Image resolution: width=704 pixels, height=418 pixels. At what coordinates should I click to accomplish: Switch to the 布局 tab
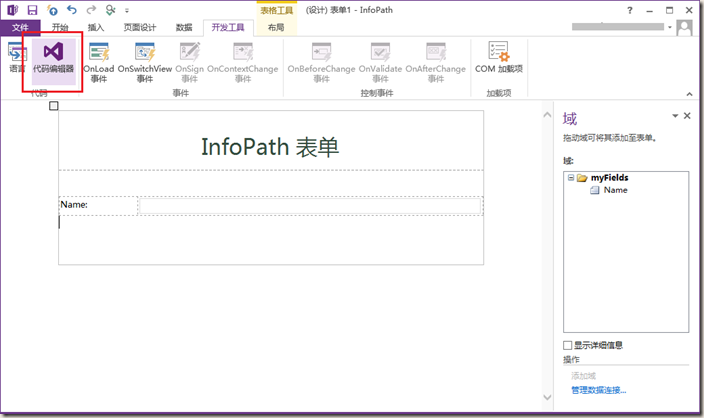point(276,27)
